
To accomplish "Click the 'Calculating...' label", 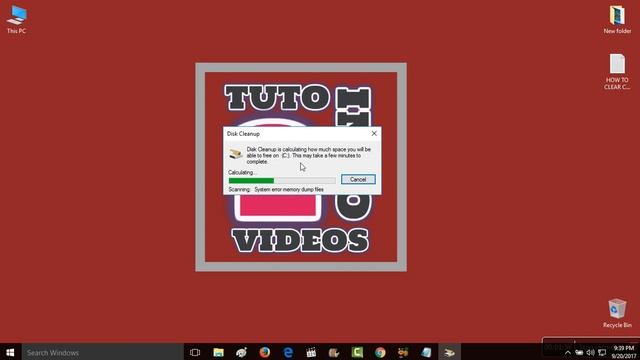I will point(242,172).
